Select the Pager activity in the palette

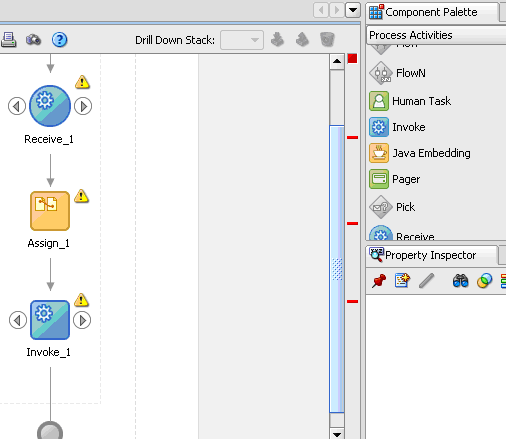pos(395,179)
